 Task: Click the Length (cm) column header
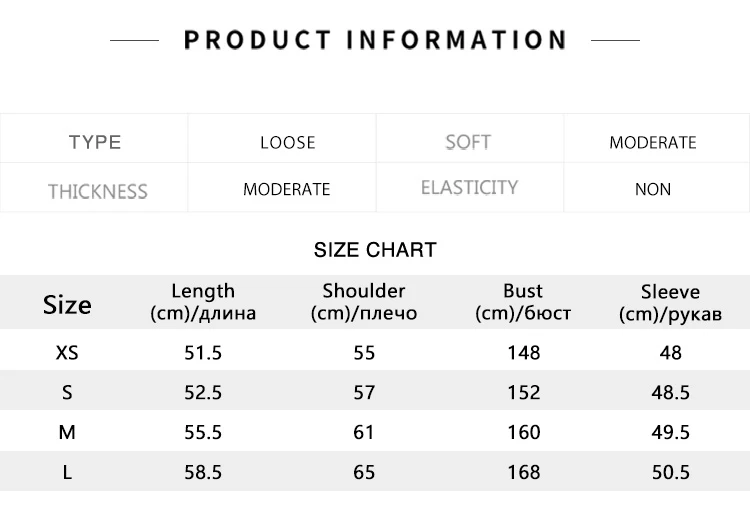(203, 302)
